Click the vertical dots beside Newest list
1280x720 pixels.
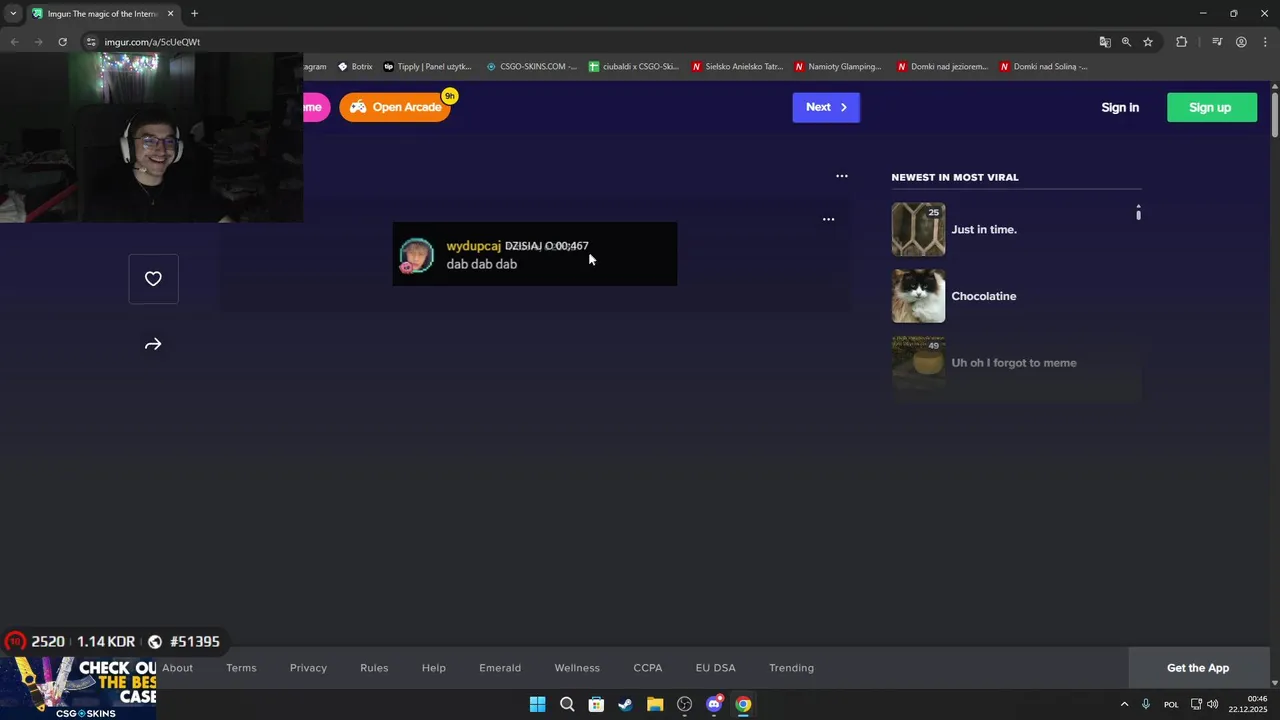[x=1138, y=213]
